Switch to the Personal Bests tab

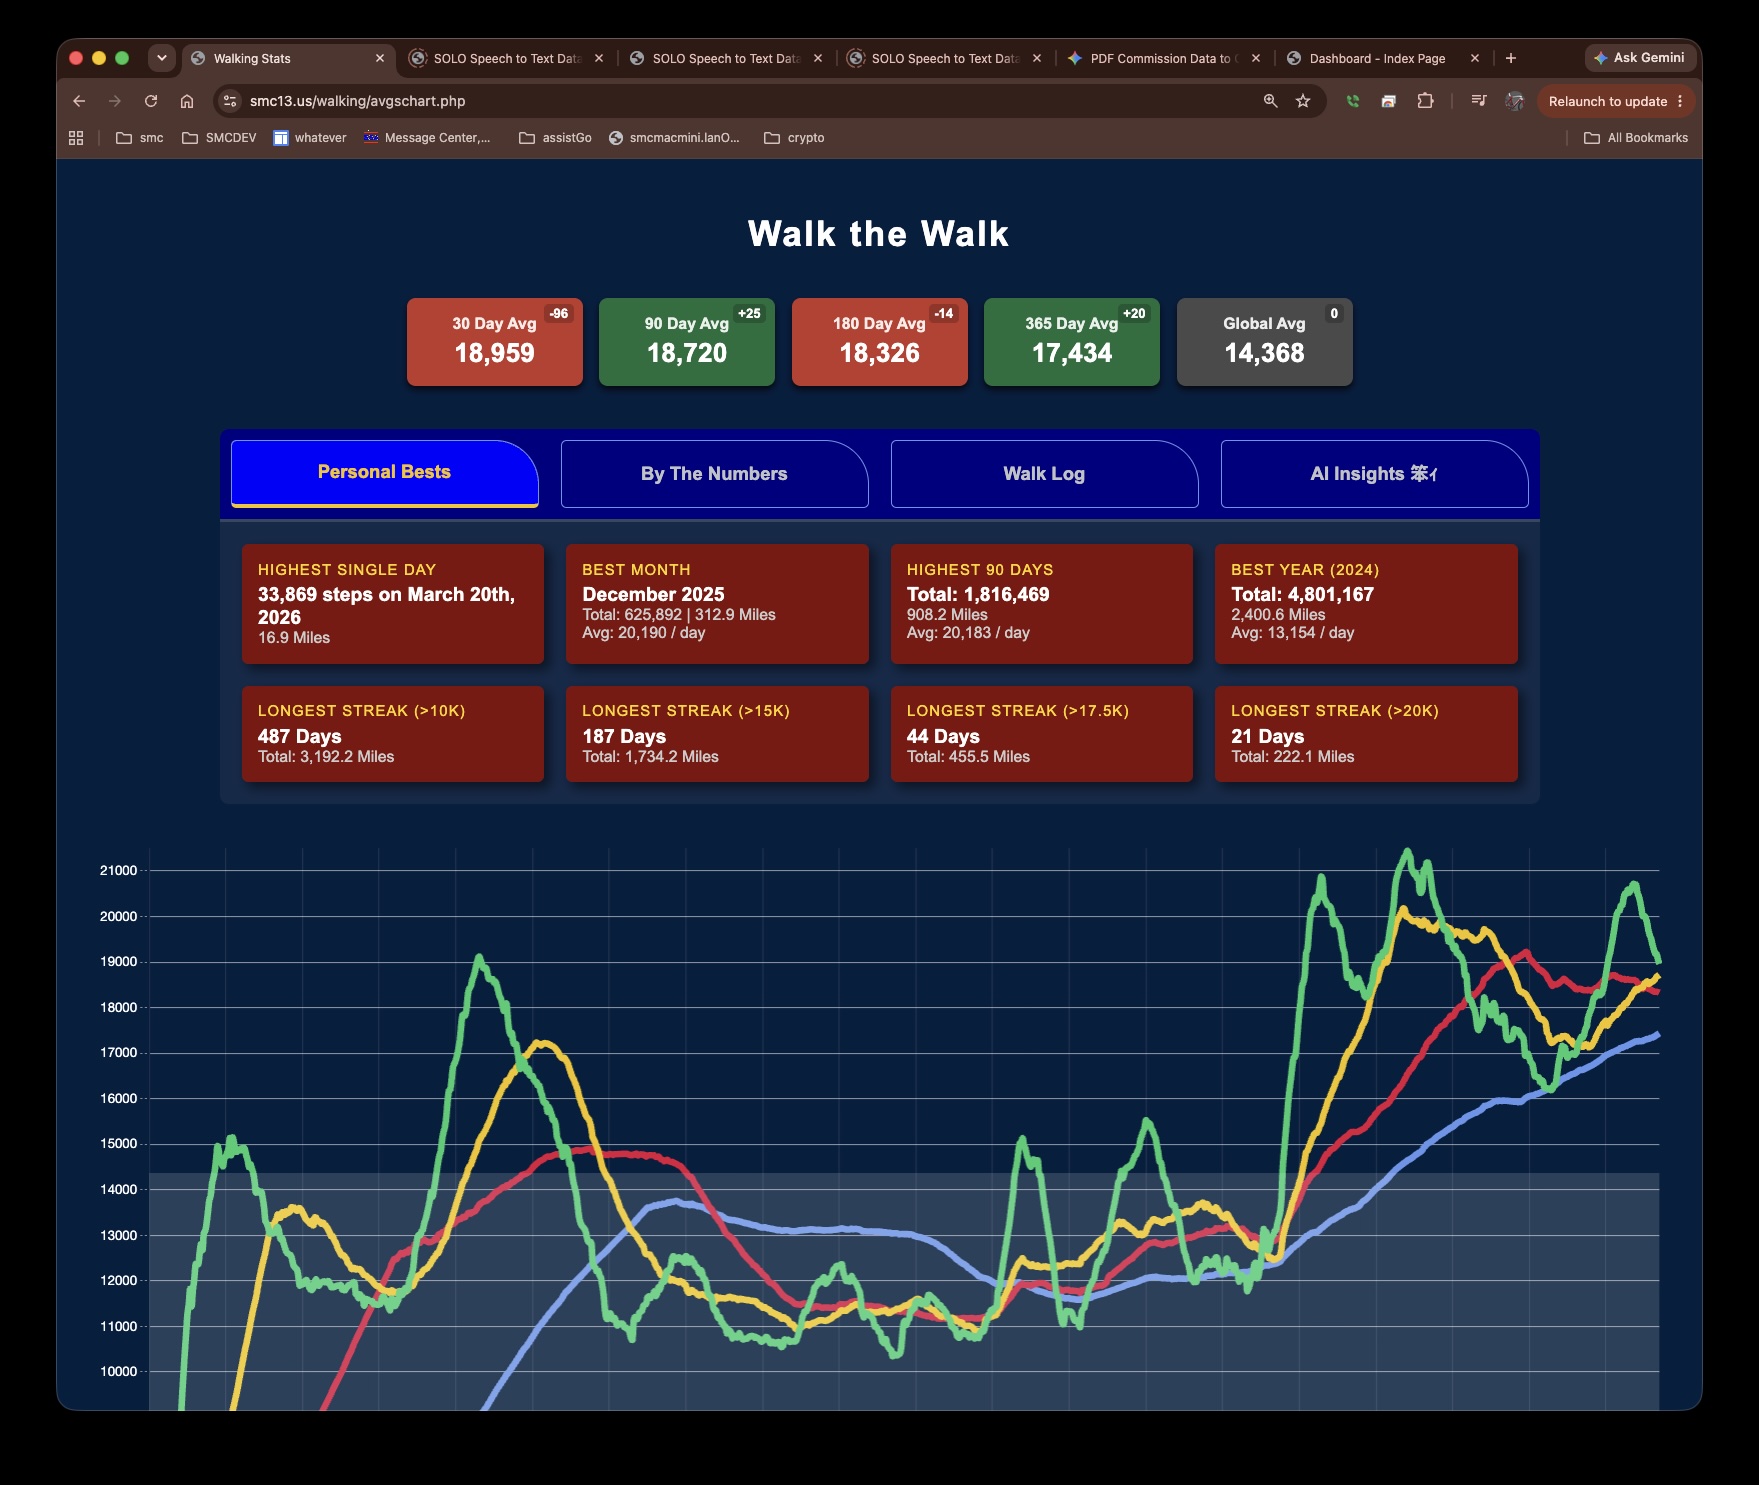point(385,473)
